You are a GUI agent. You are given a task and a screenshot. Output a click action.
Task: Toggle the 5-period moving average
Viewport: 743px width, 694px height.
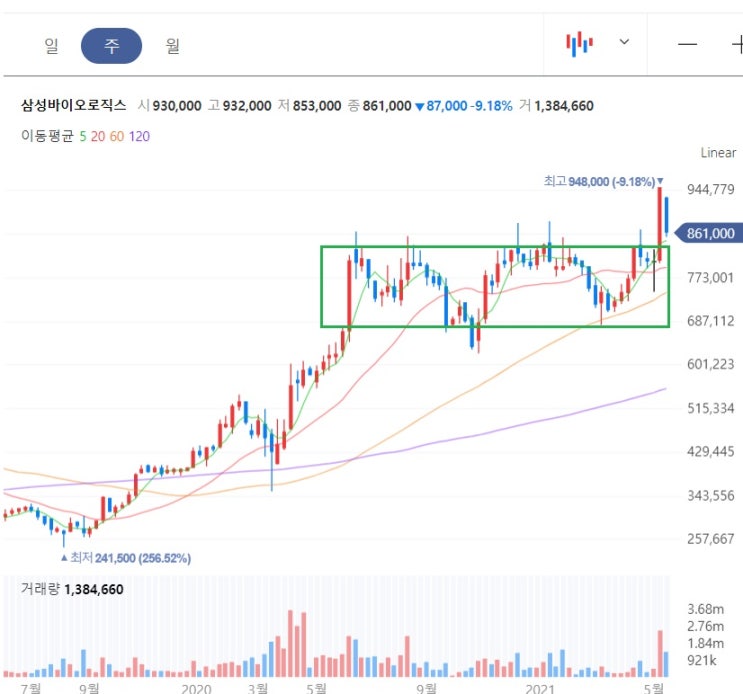[82, 136]
